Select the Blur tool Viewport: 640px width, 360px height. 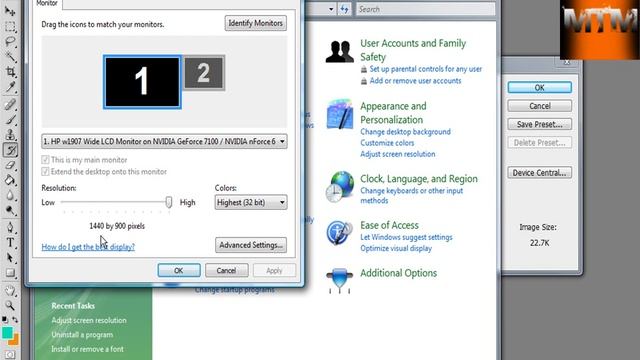[x=10, y=195]
